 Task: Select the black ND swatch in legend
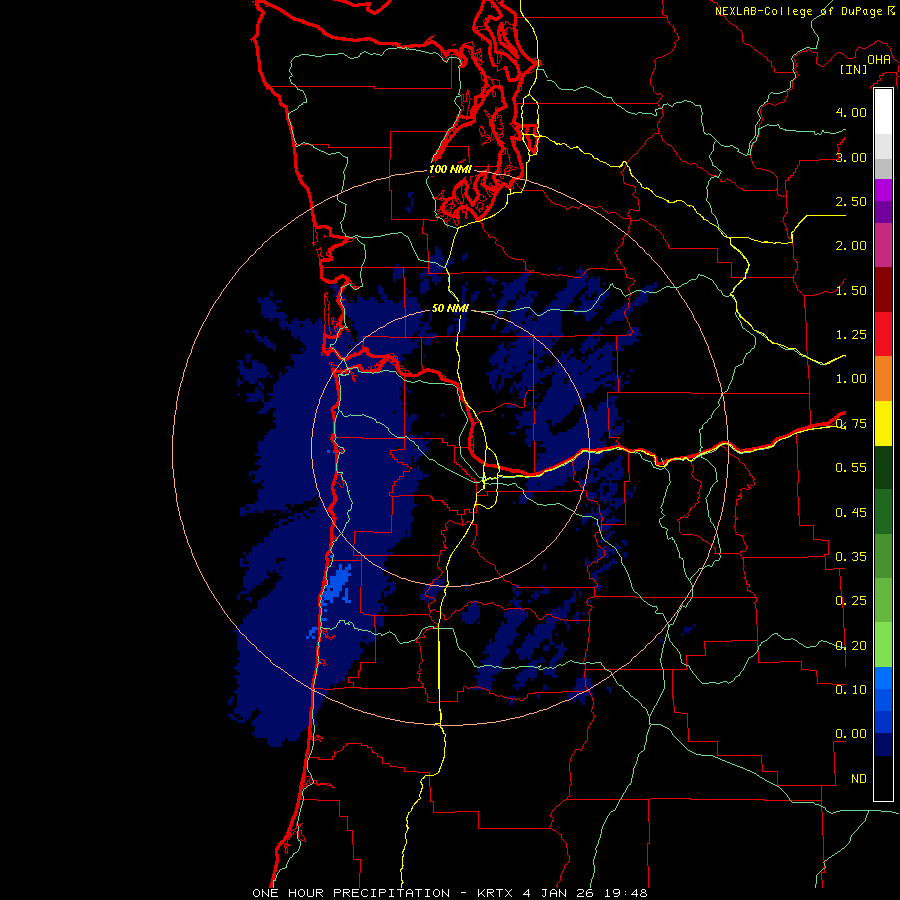coord(883,778)
